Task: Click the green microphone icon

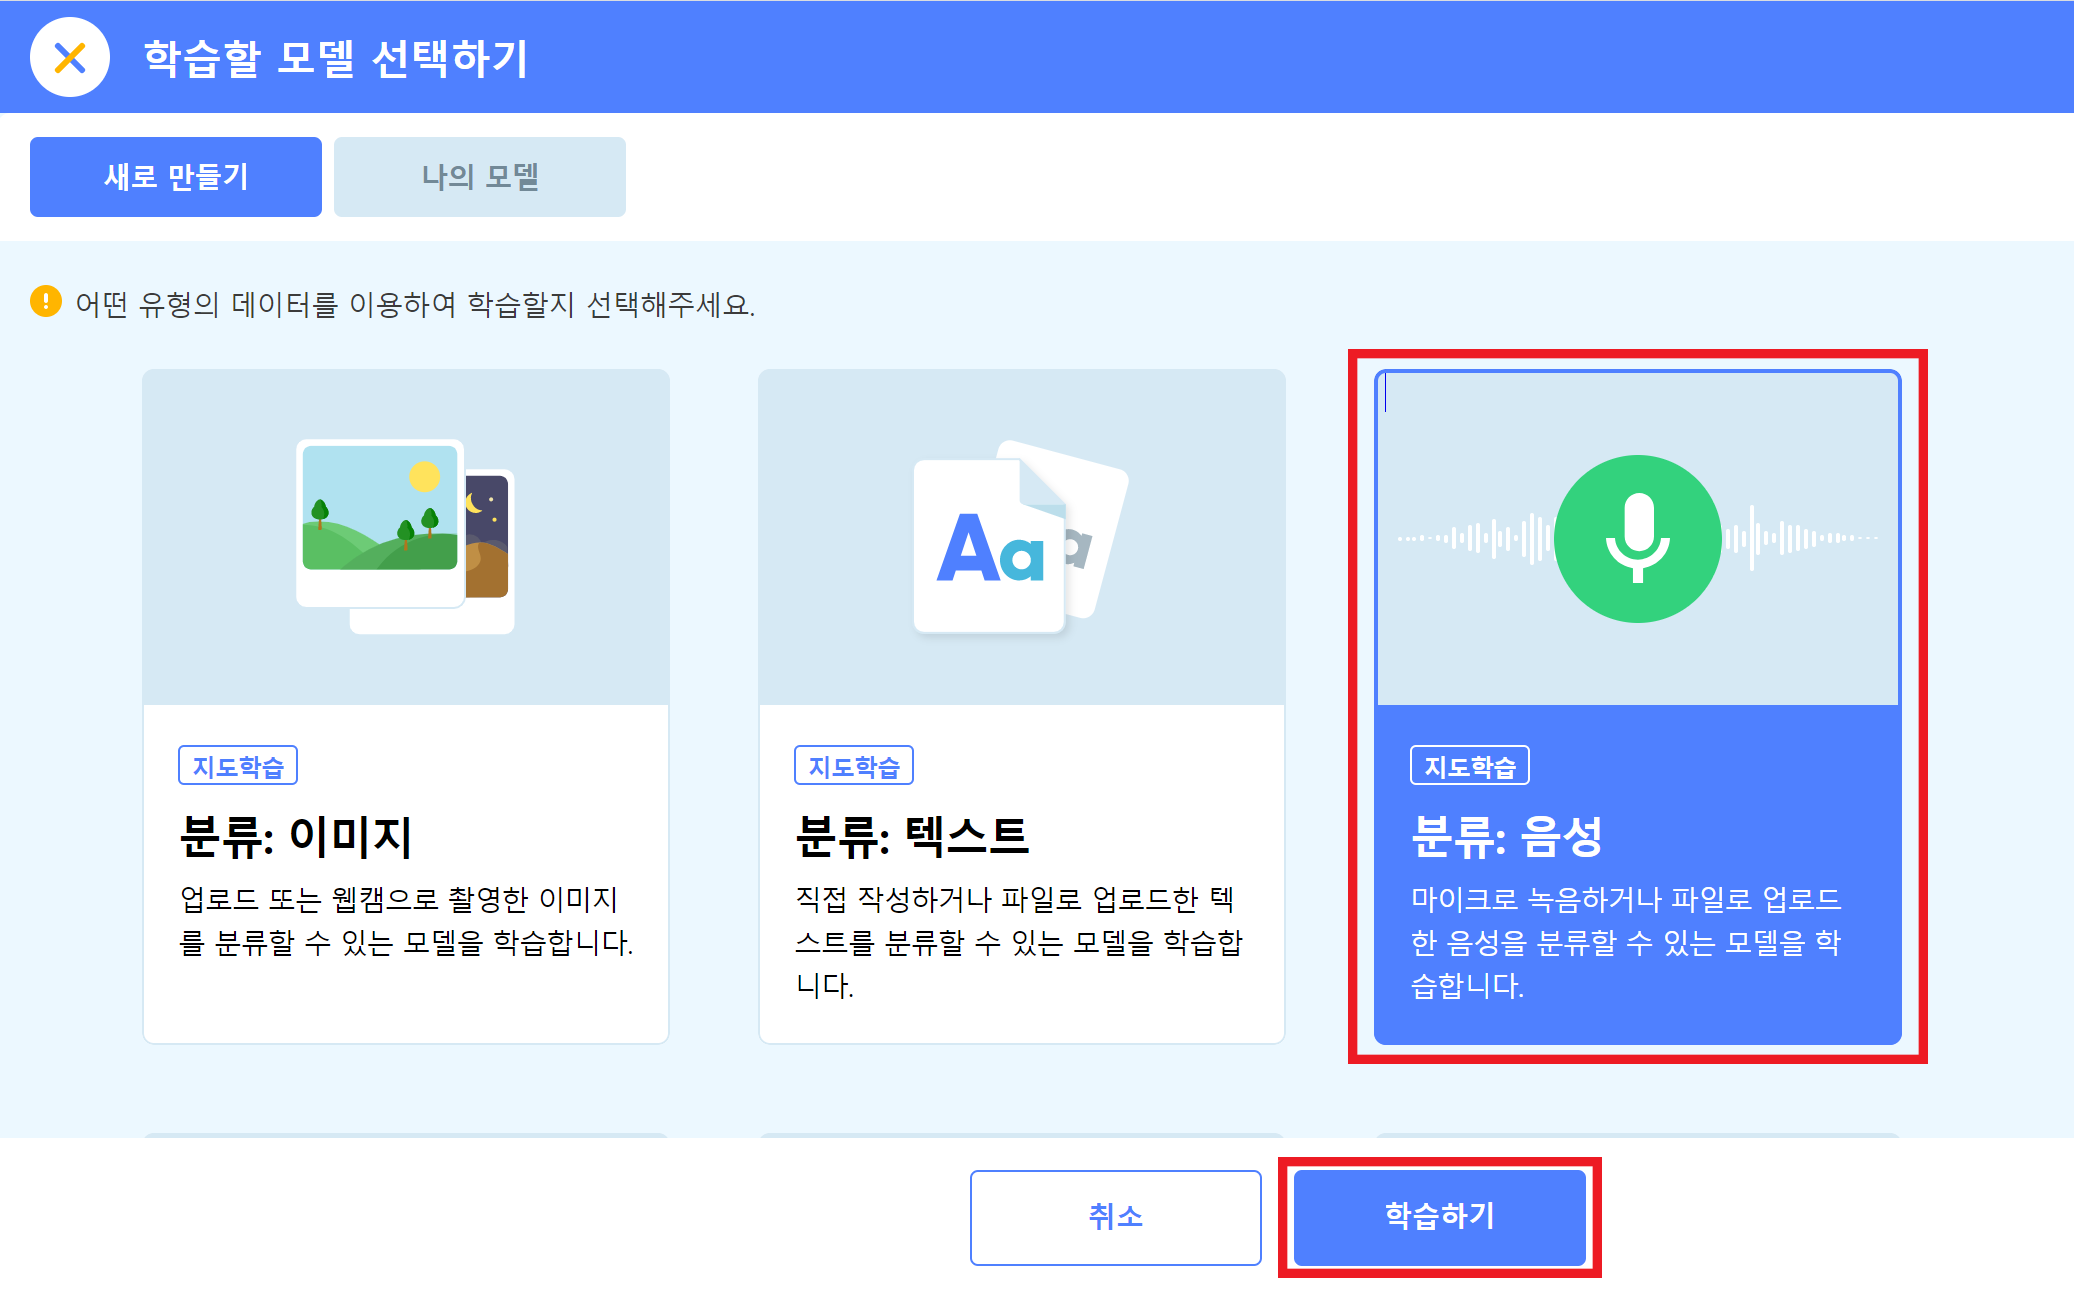Action: pyautogui.click(x=1638, y=539)
